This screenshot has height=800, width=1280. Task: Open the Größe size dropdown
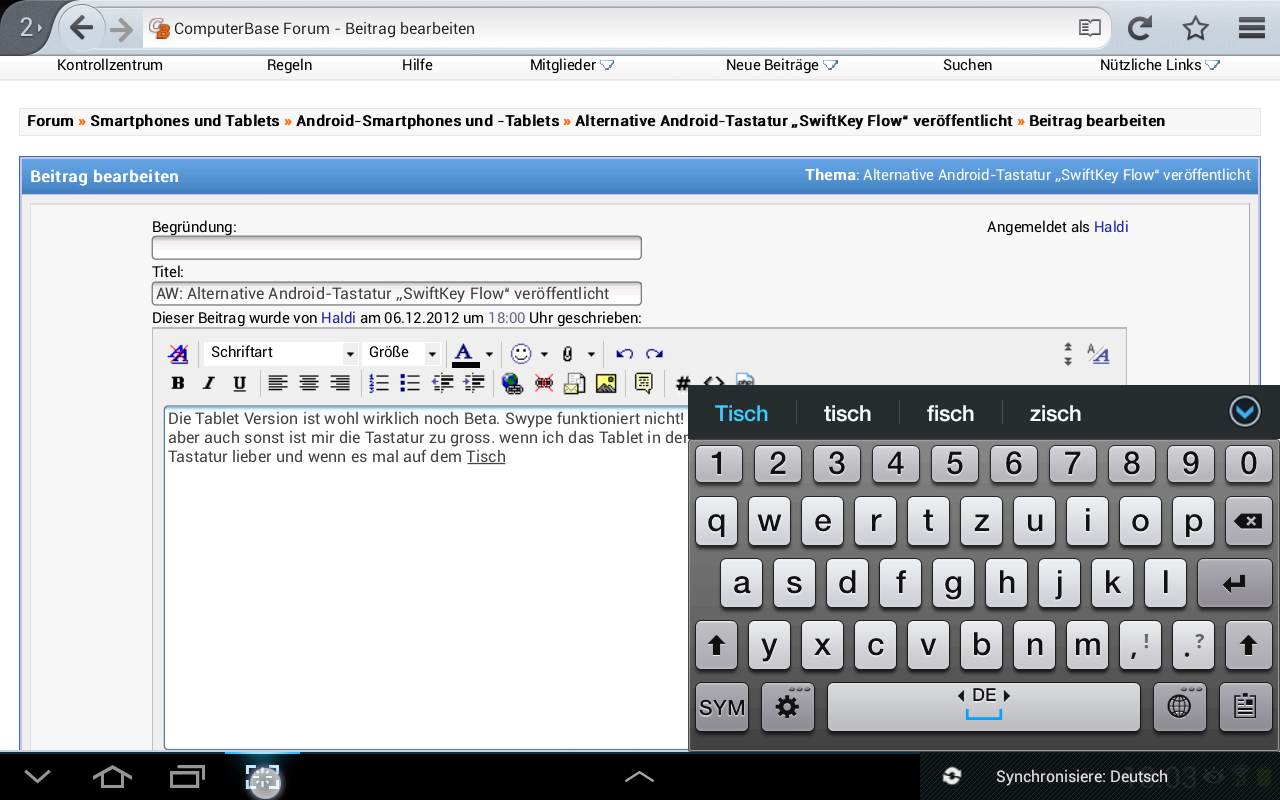click(x=400, y=353)
